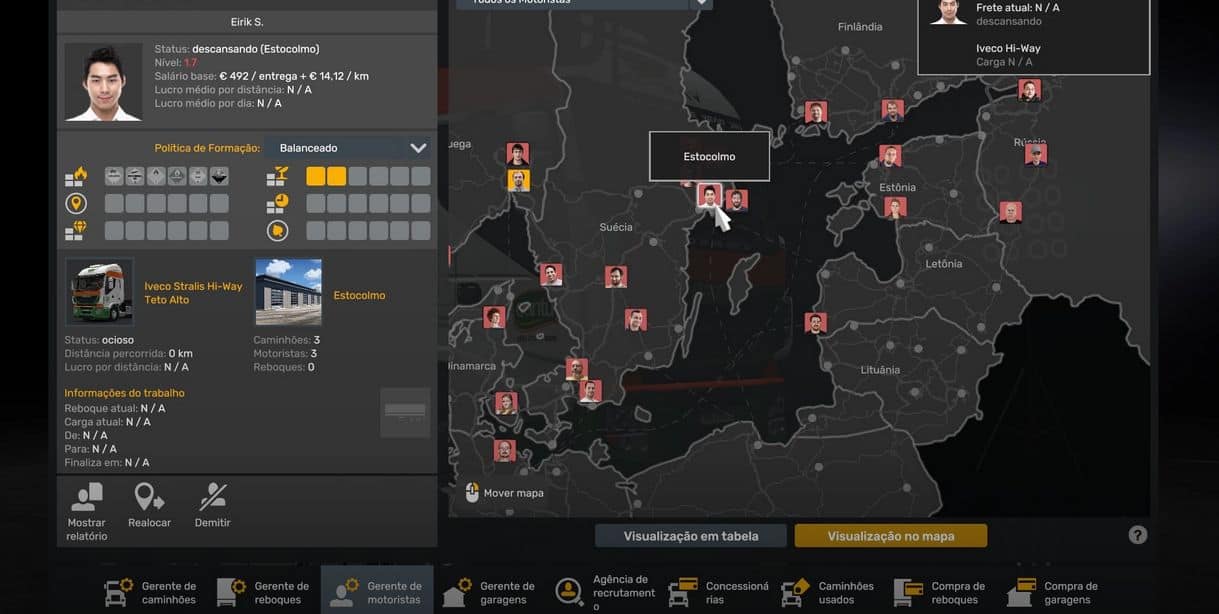Screen dimensions: 1219x614
Task: Open Agência de recrutamento tab
Action: pos(604,592)
